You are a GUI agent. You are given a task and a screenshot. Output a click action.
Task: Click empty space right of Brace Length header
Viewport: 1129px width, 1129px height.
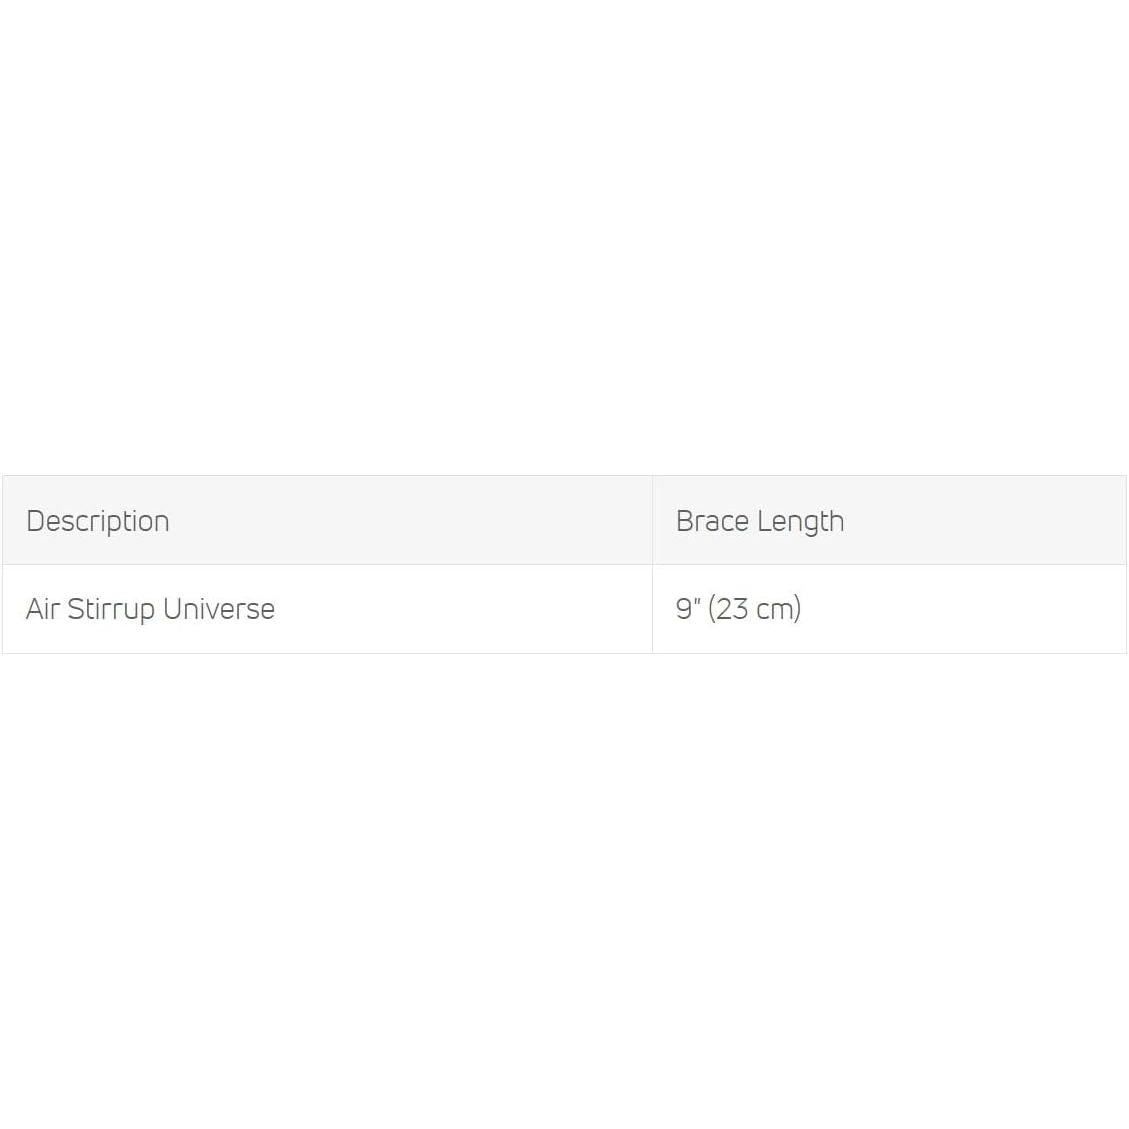(x=980, y=521)
